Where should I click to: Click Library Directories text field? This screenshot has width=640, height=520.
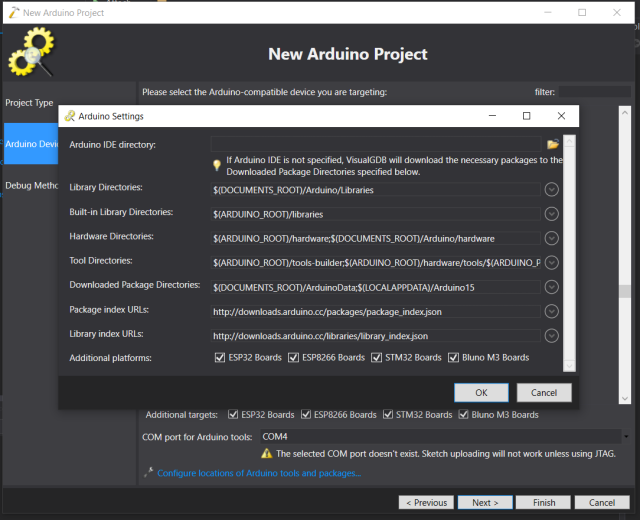coord(376,190)
